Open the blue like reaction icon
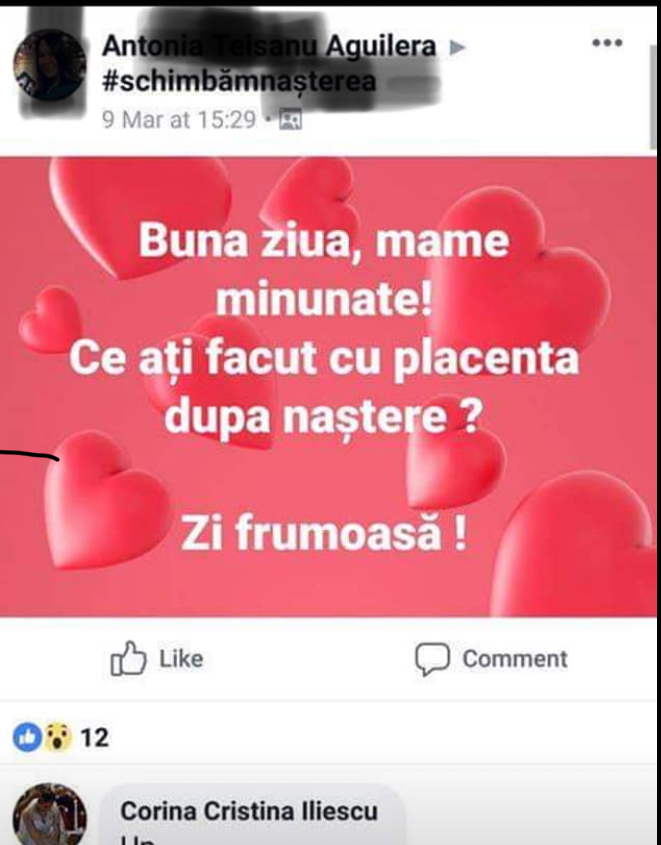The width and height of the screenshot is (661, 845). [x=27, y=737]
